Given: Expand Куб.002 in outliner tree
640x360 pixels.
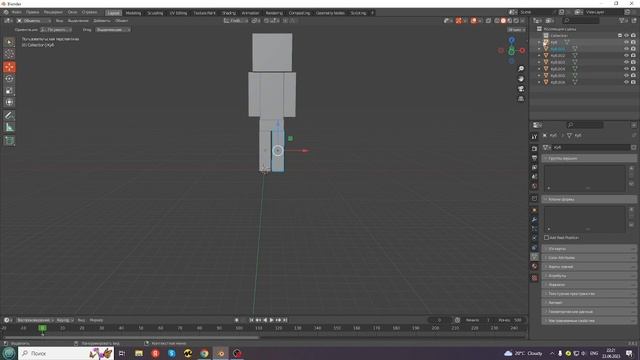Looking at the screenshot, I should click(x=539, y=56).
